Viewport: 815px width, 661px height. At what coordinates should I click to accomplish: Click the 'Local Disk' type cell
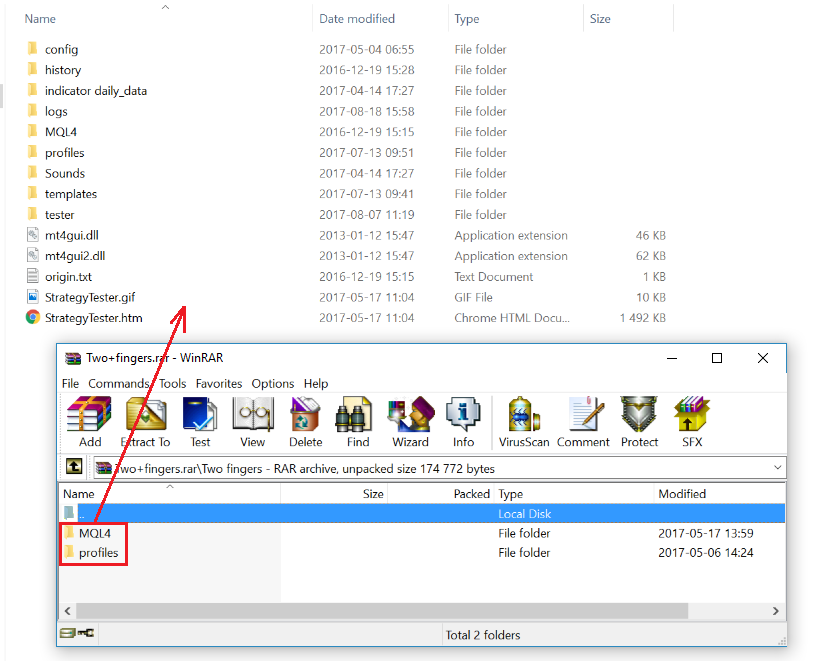(x=524, y=513)
